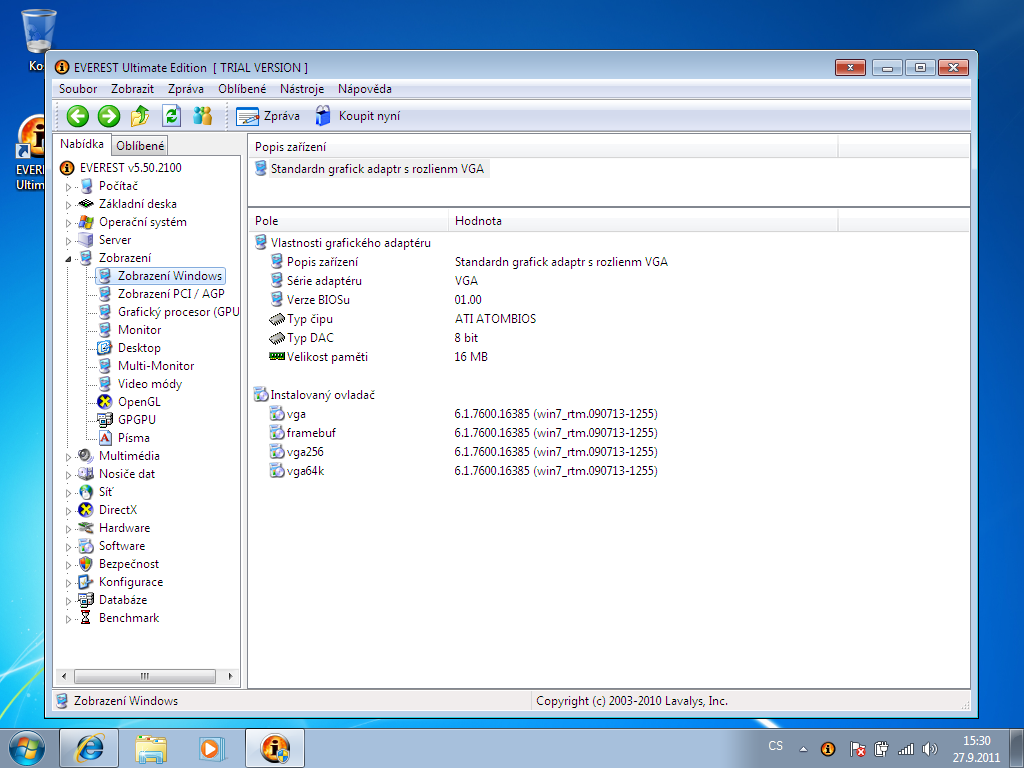Image resolution: width=1024 pixels, height=768 pixels.
Task: Expand the DirectX tree node
Action: [x=69, y=510]
